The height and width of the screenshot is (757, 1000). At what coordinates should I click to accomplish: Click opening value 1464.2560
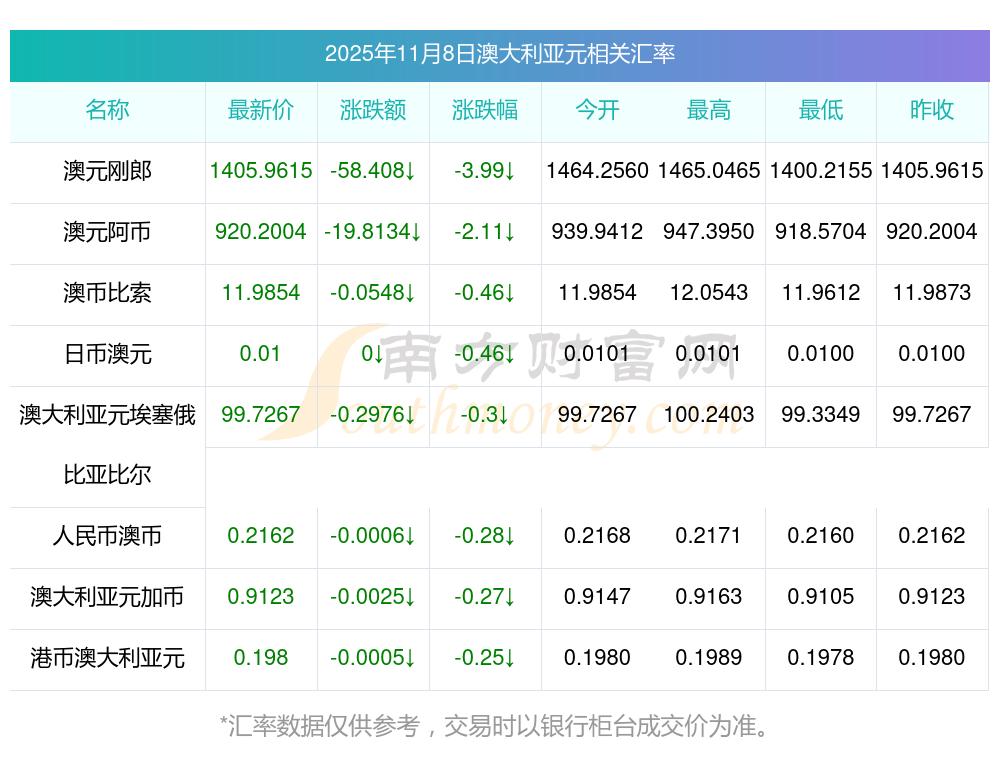(x=597, y=170)
